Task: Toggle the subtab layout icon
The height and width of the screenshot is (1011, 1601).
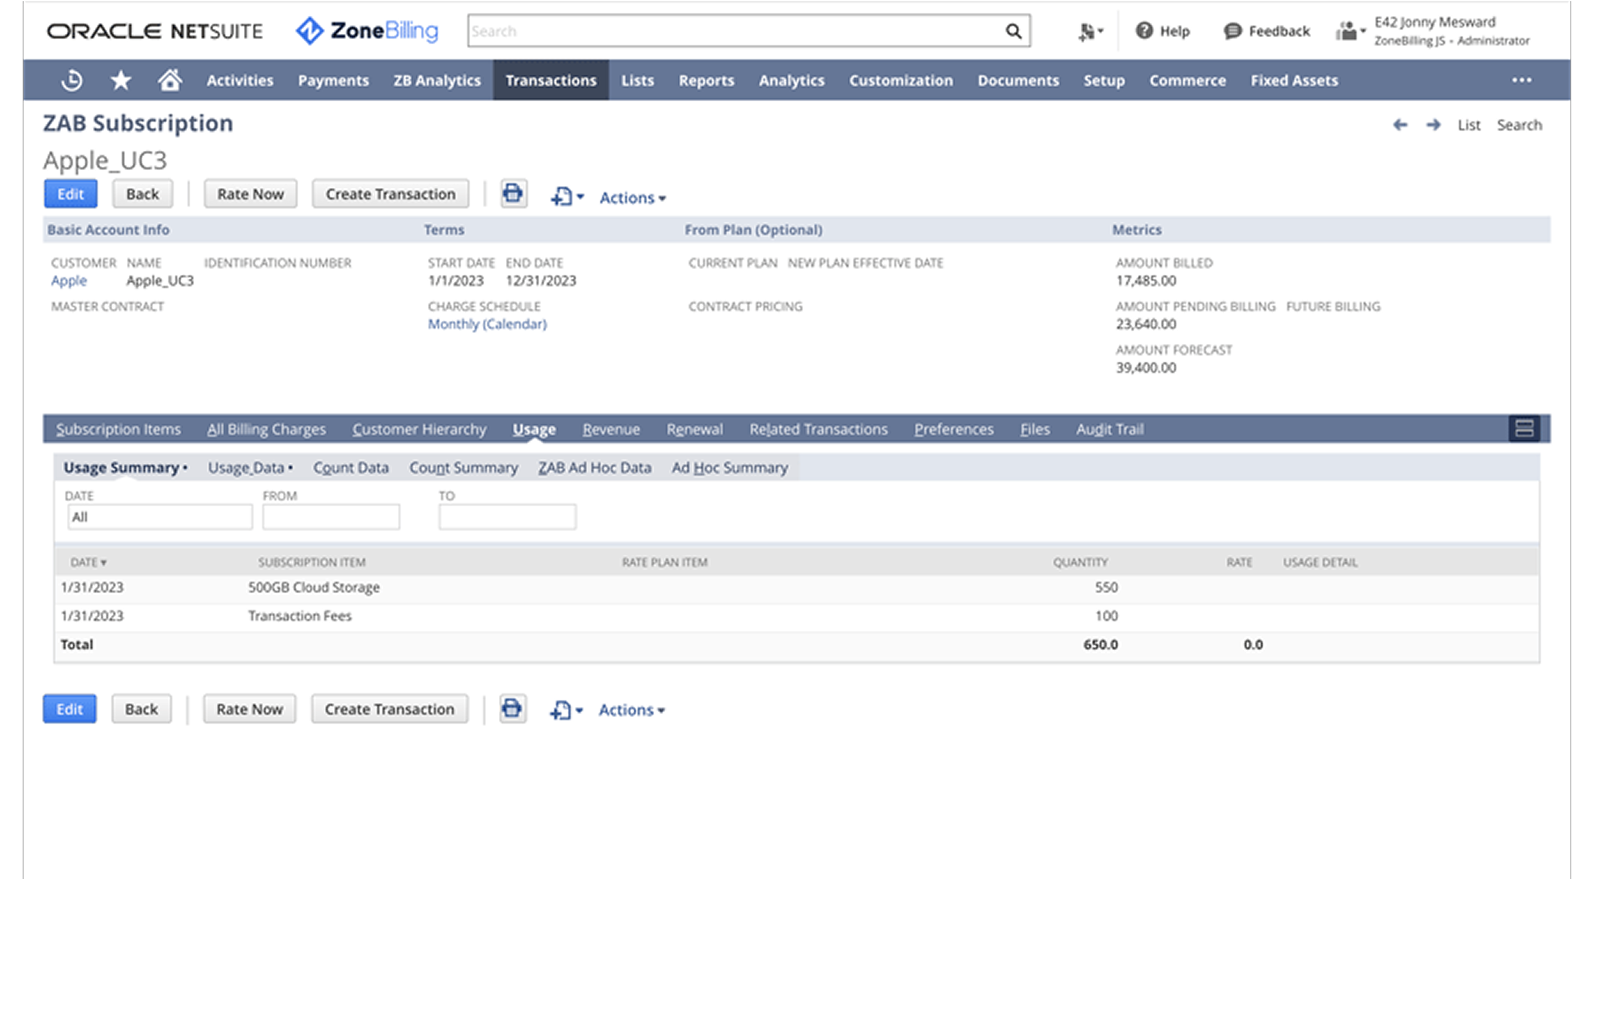Action: (1524, 428)
